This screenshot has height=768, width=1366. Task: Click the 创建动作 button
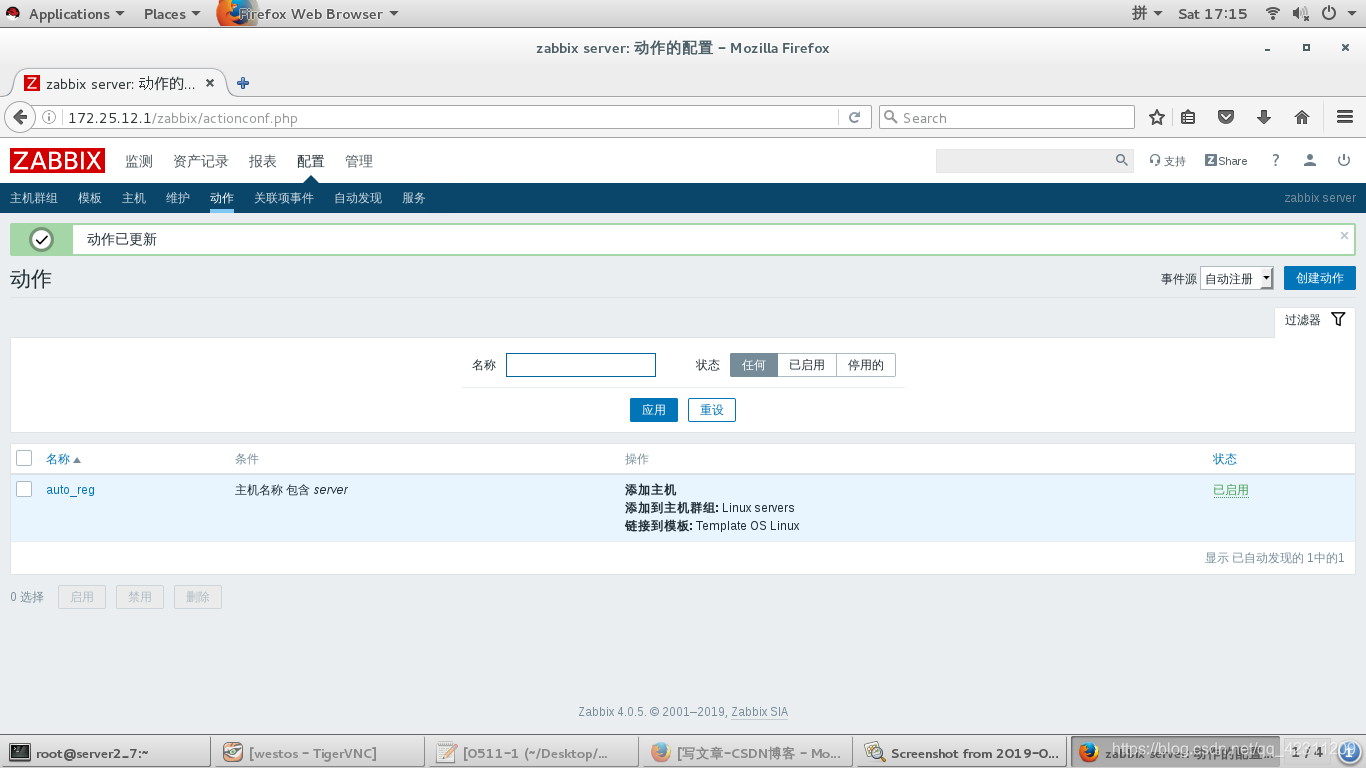coord(1320,278)
